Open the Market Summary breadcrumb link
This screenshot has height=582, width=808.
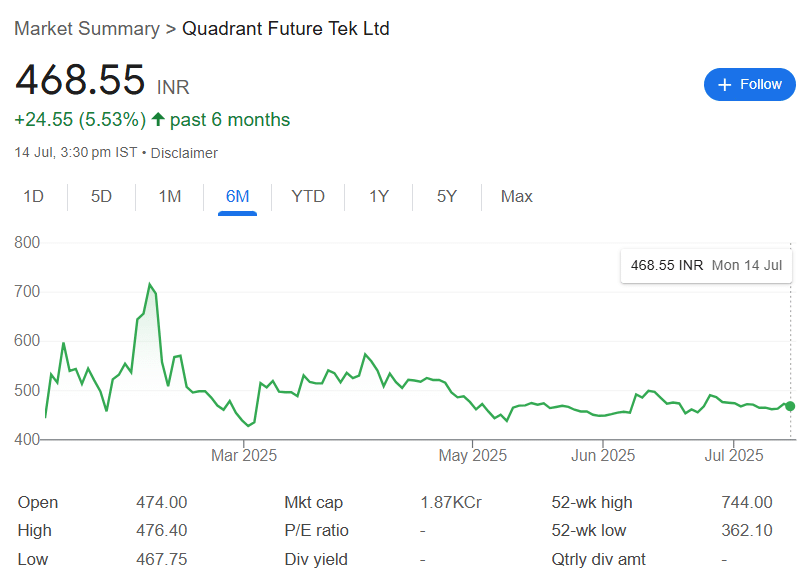pos(86,28)
